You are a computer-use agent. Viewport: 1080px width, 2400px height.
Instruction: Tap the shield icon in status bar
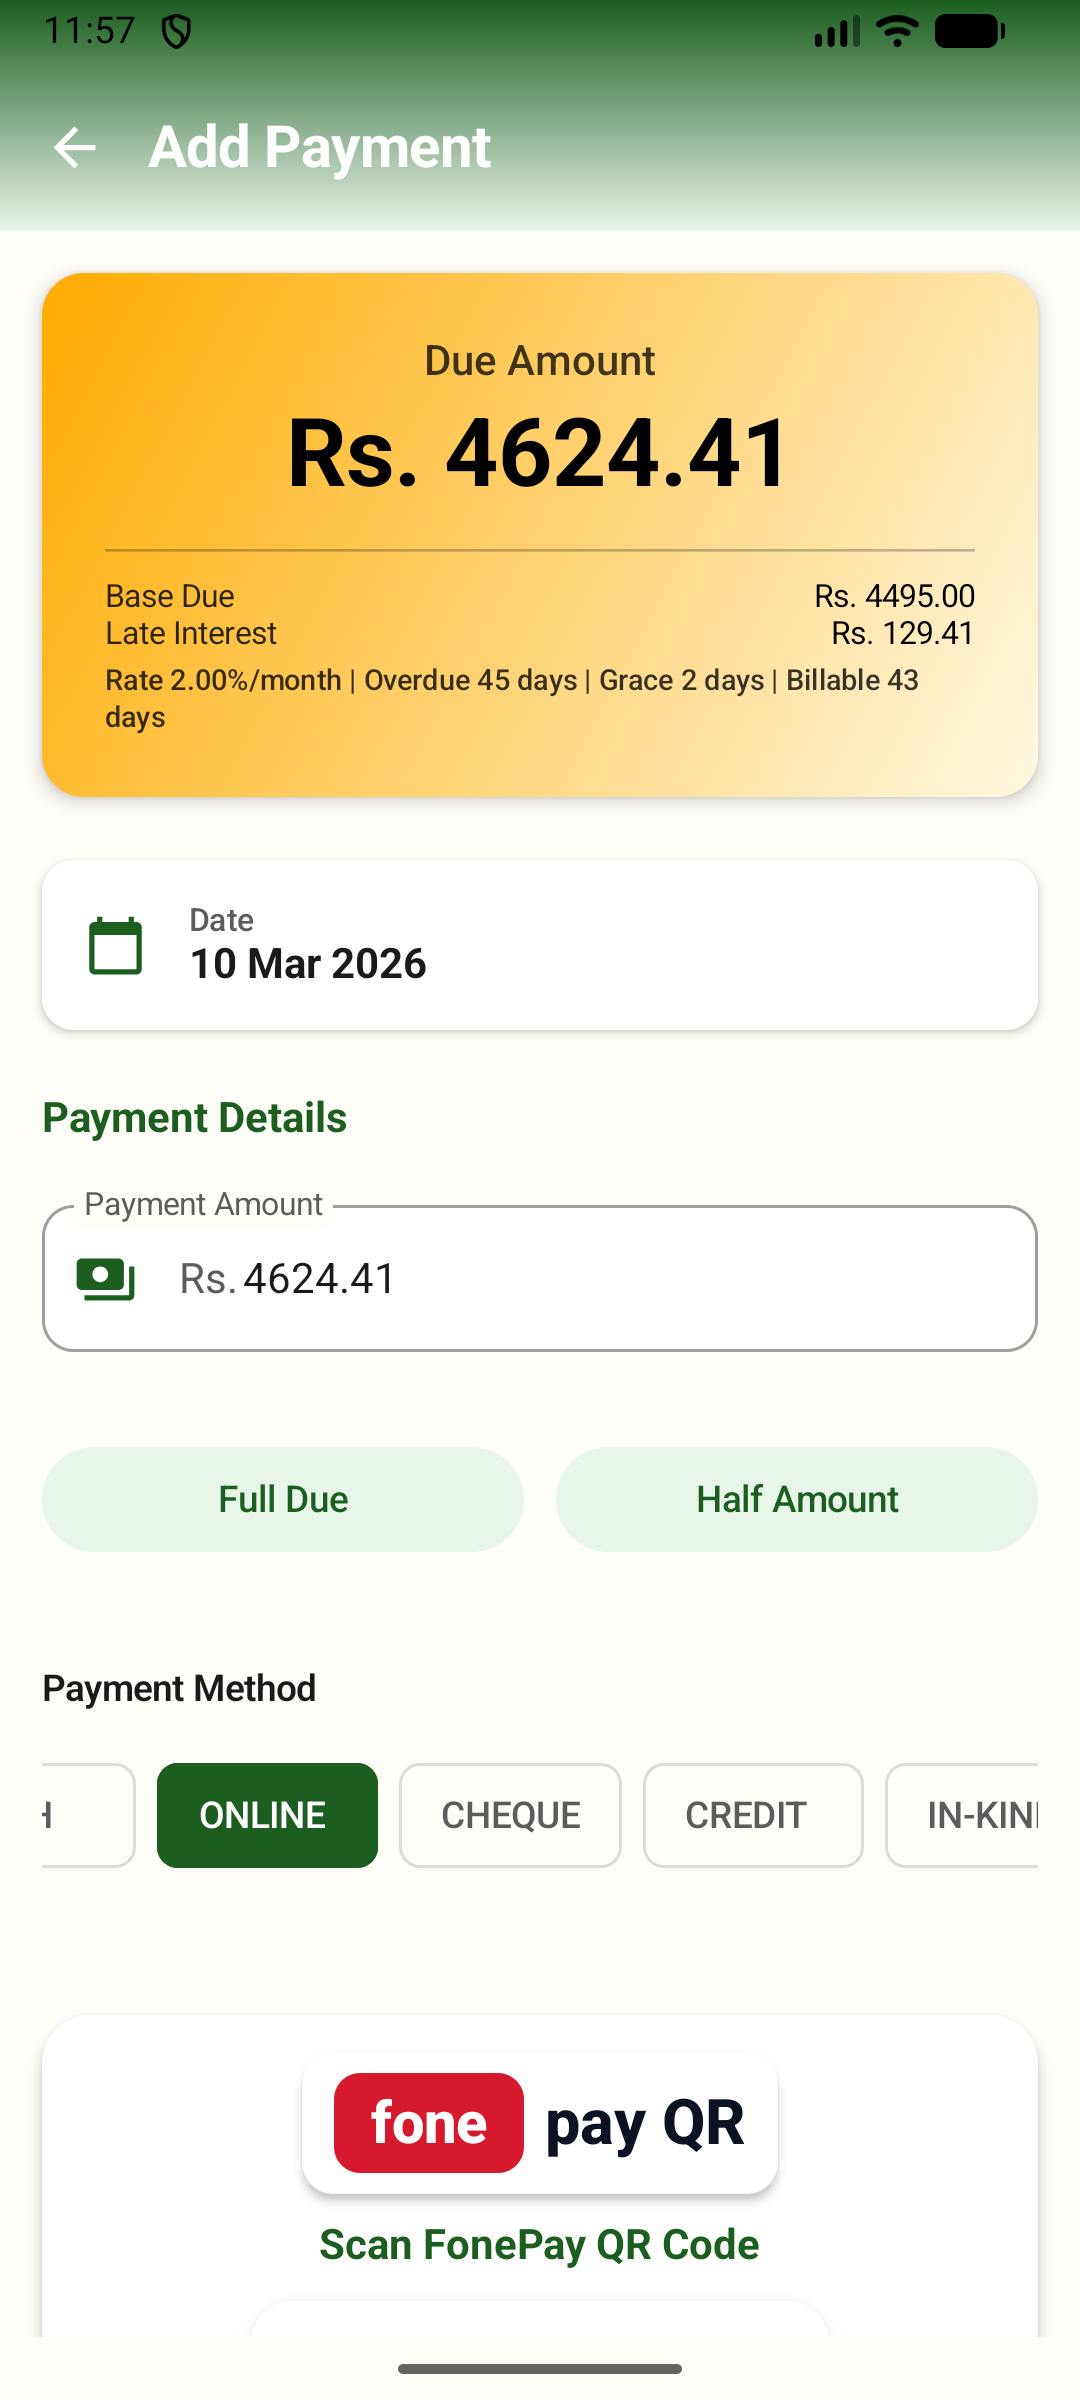click(177, 32)
